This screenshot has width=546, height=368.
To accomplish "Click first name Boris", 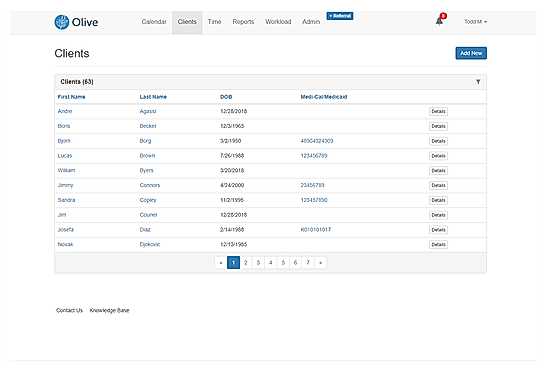I will [64, 126].
